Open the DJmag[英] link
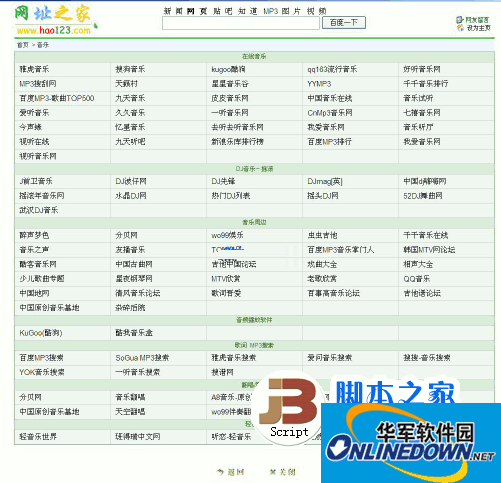 click(x=325, y=181)
